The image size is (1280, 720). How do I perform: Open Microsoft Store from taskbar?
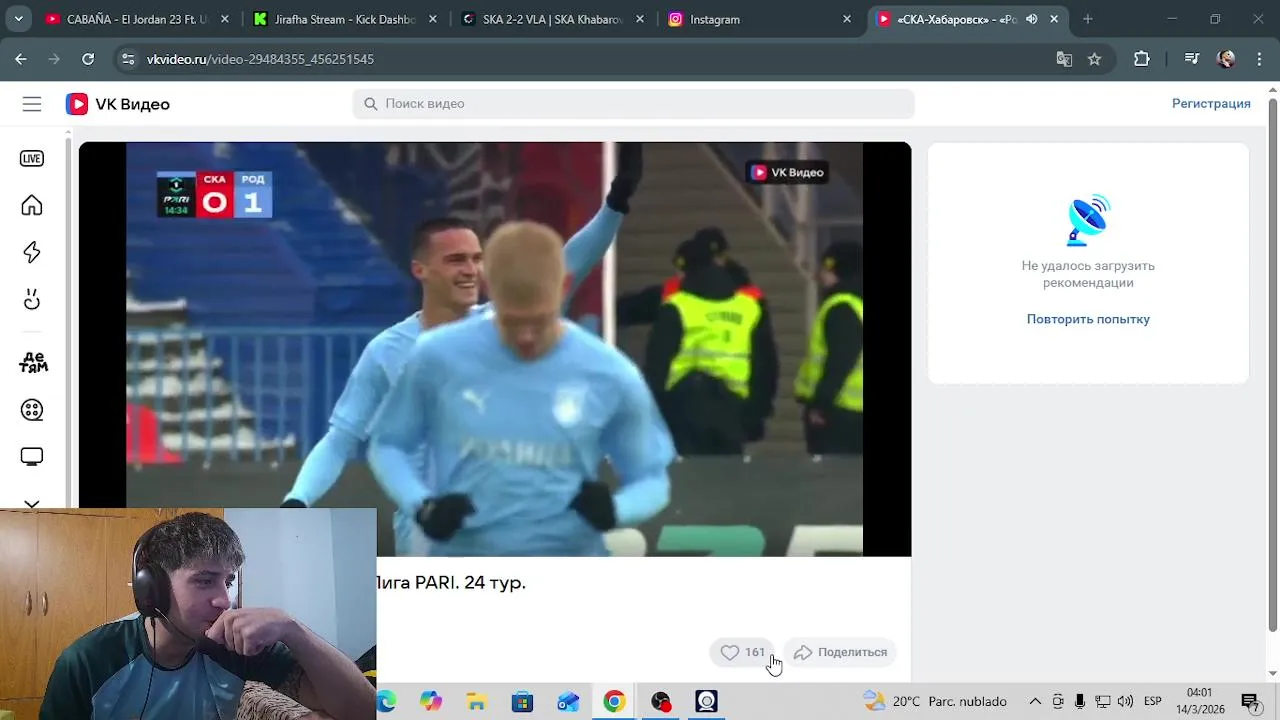pos(522,701)
